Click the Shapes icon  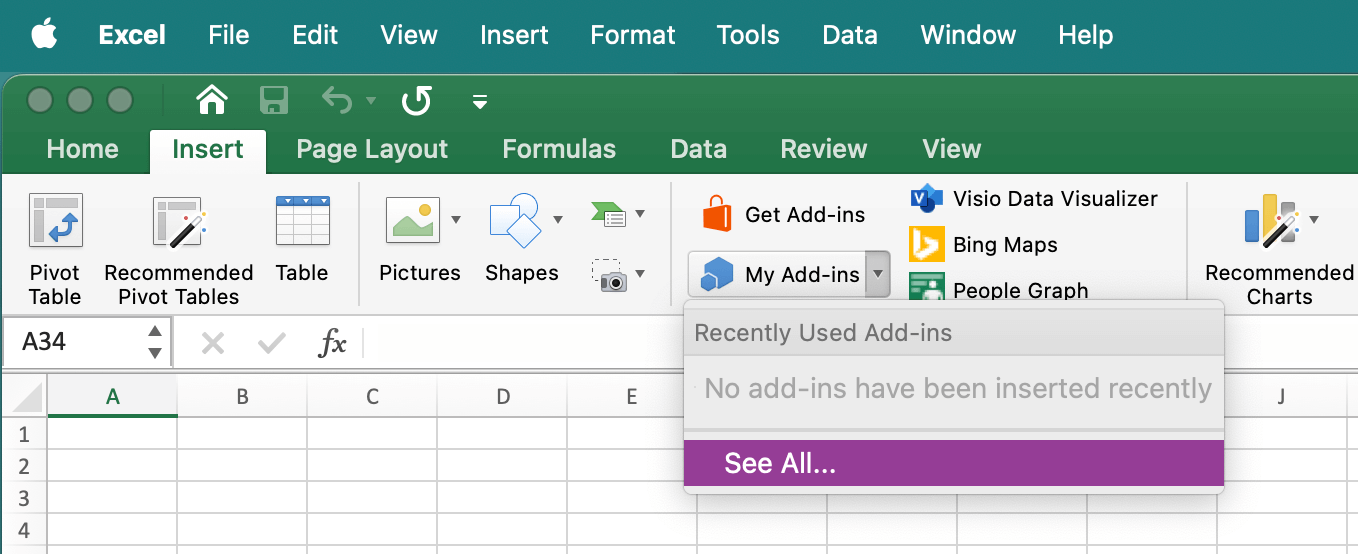515,220
